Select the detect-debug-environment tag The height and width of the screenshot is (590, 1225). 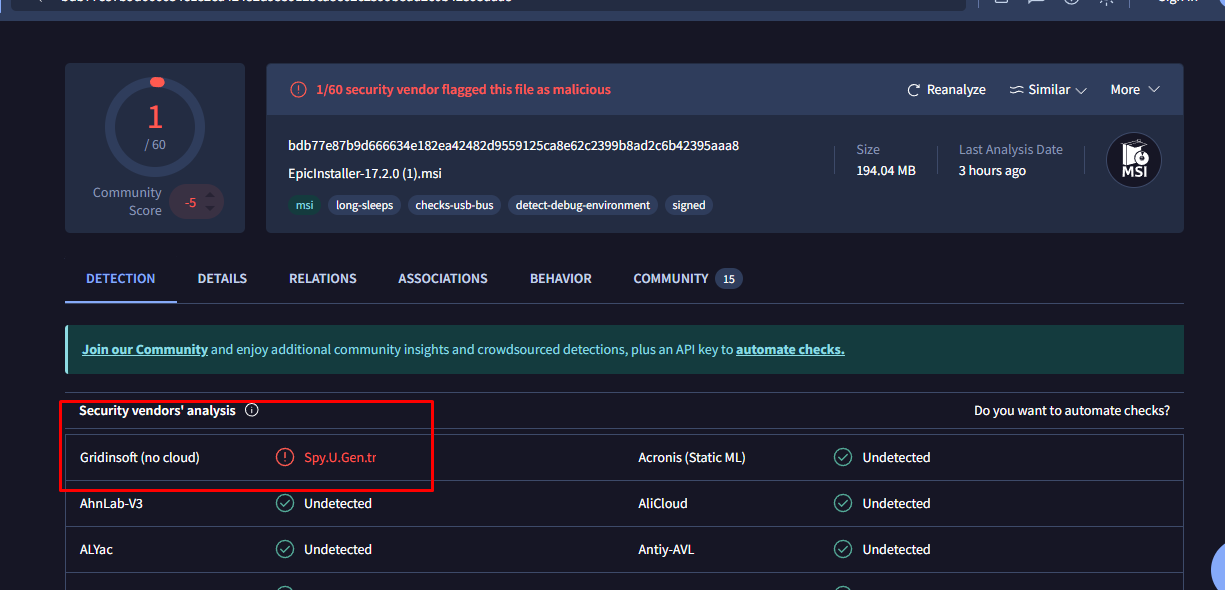583,205
